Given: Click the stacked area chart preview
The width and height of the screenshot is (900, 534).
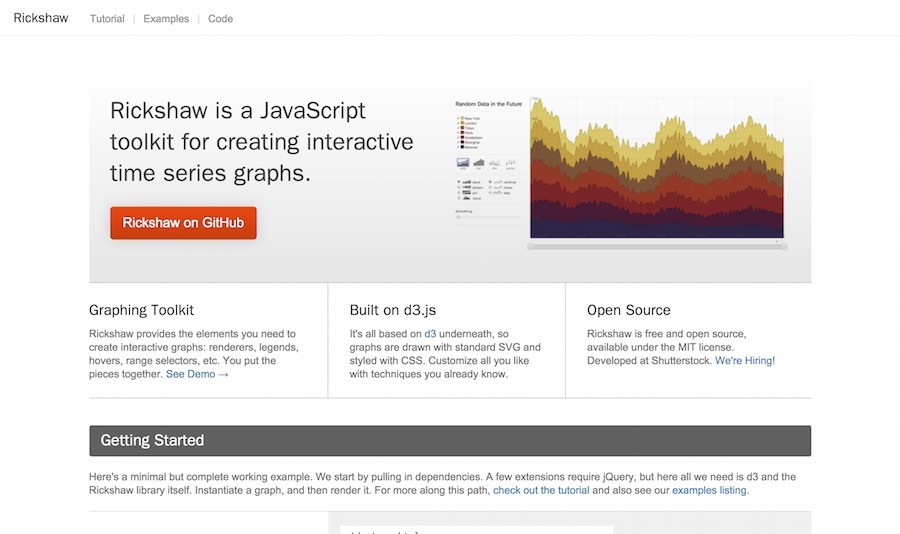Looking at the screenshot, I should 657,167.
